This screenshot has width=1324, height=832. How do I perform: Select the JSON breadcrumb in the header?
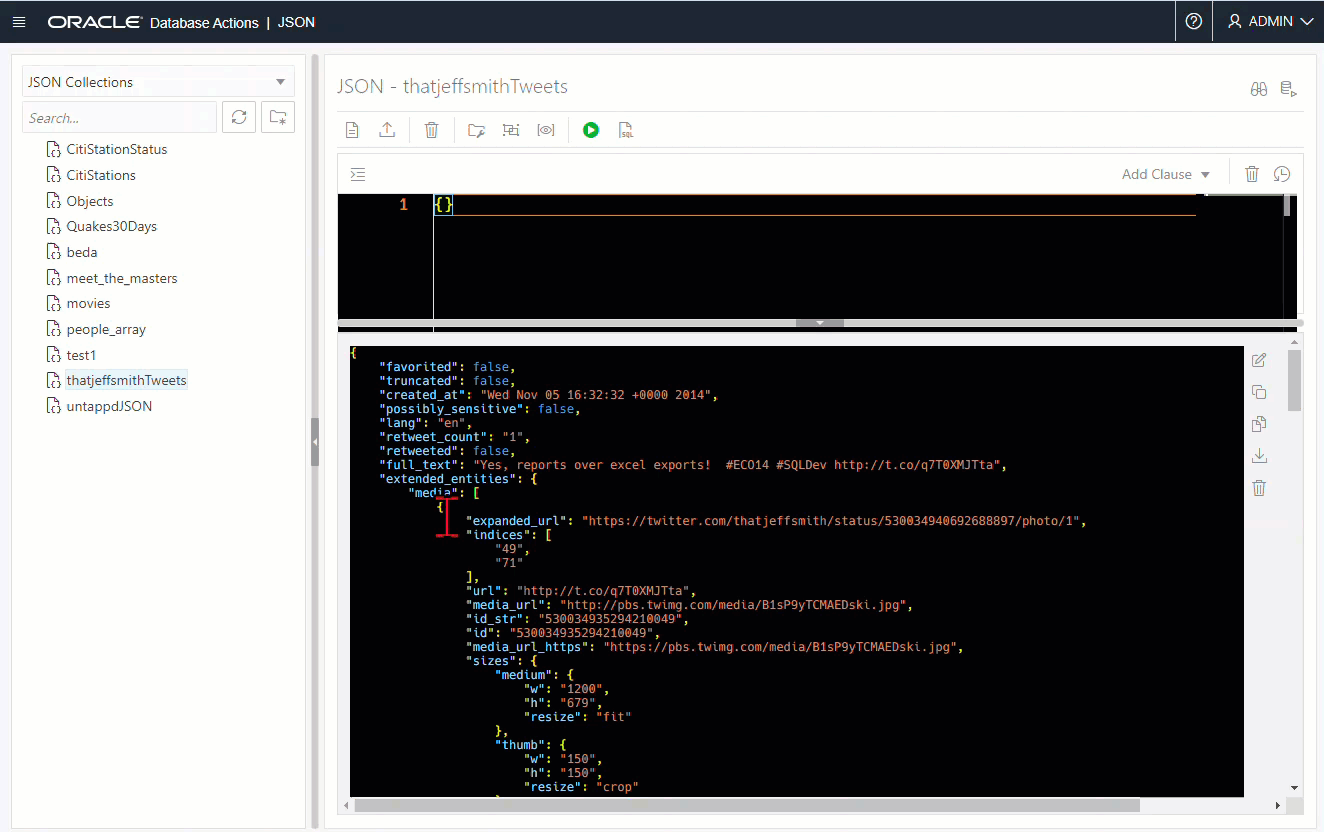(296, 21)
